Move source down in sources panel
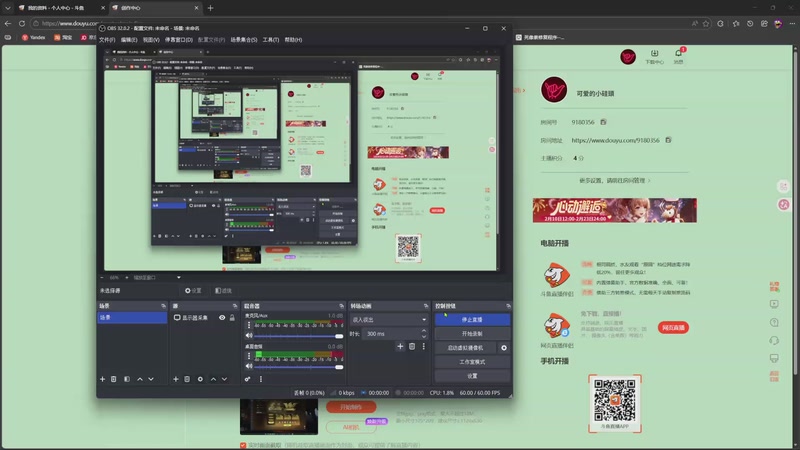 coord(224,379)
